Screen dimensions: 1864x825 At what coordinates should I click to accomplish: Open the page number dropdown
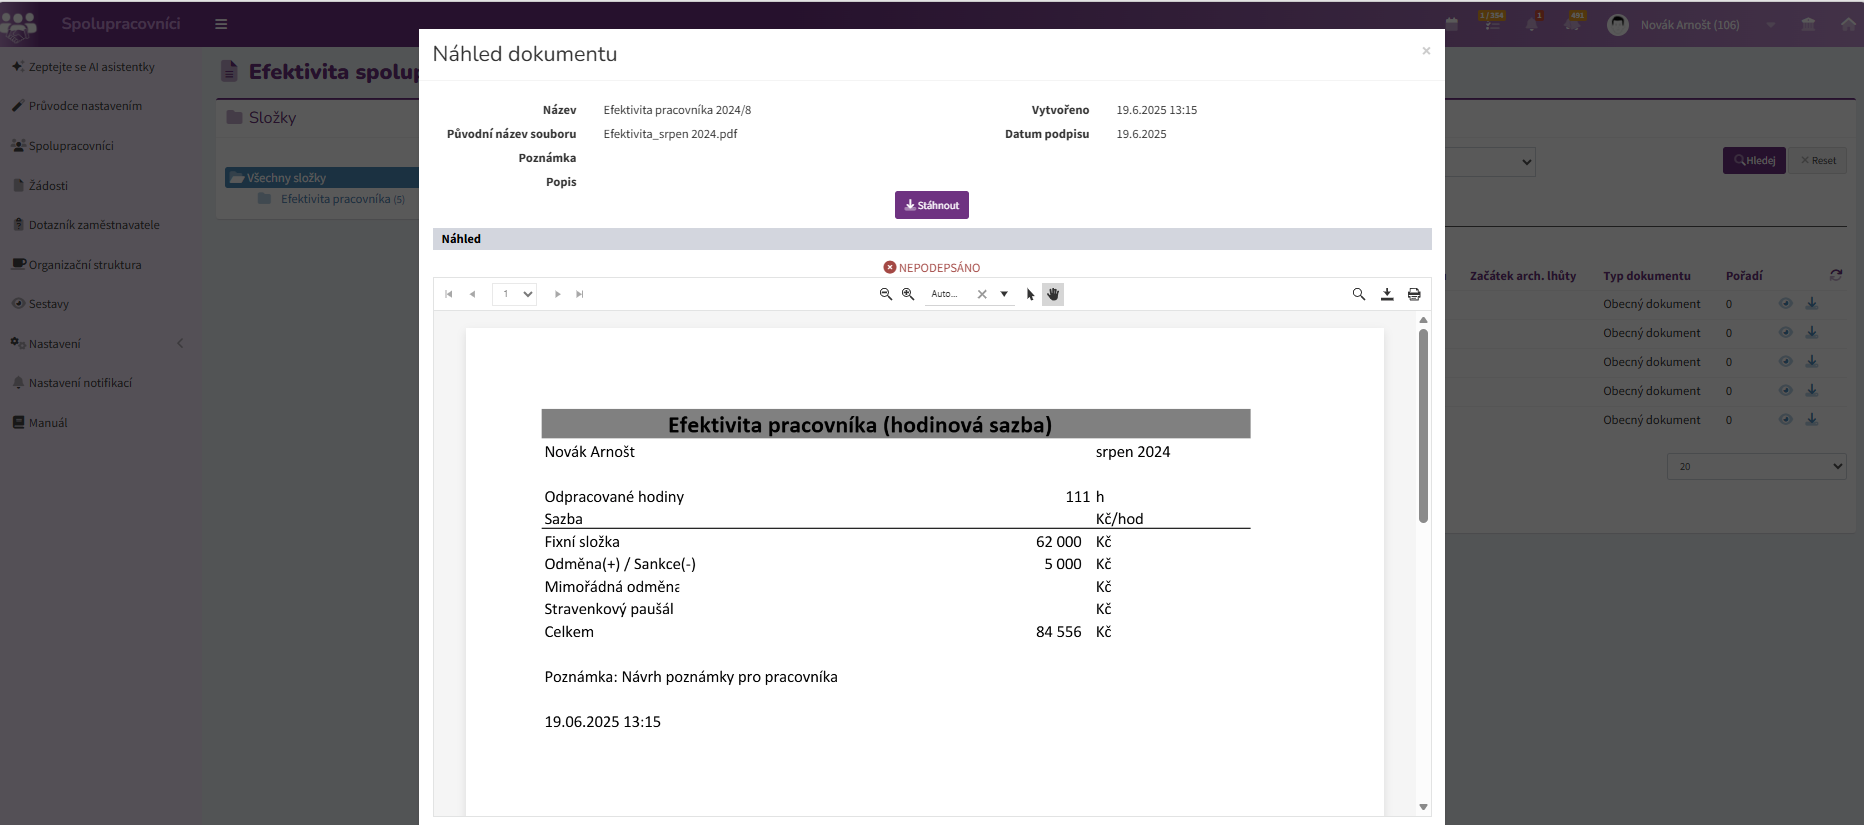(x=515, y=294)
